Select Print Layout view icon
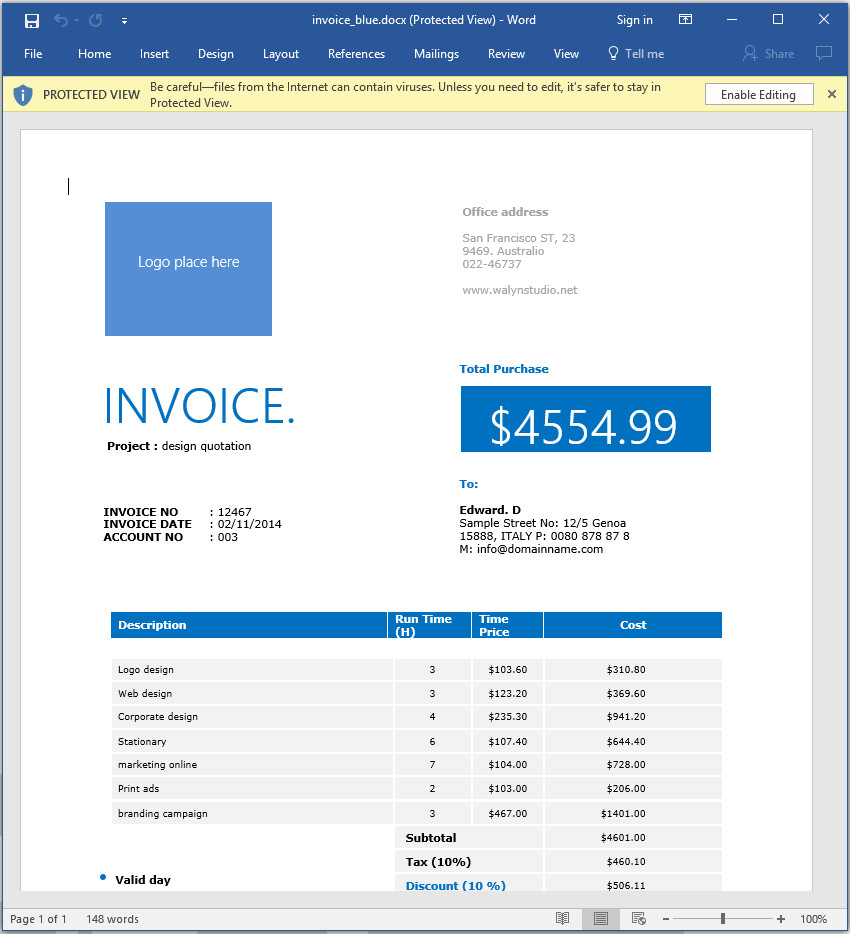The image size is (850, 934). point(601,919)
